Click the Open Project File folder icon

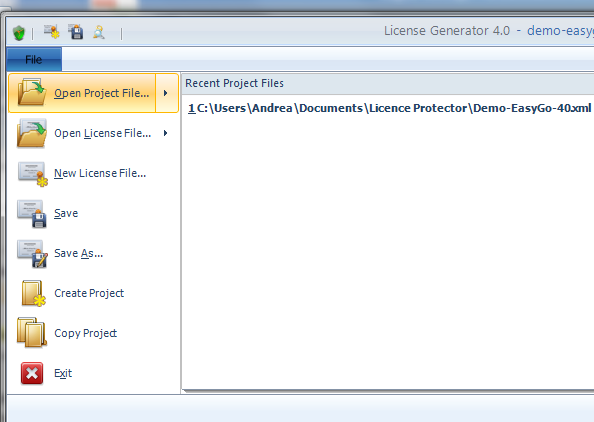pos(32,91)
